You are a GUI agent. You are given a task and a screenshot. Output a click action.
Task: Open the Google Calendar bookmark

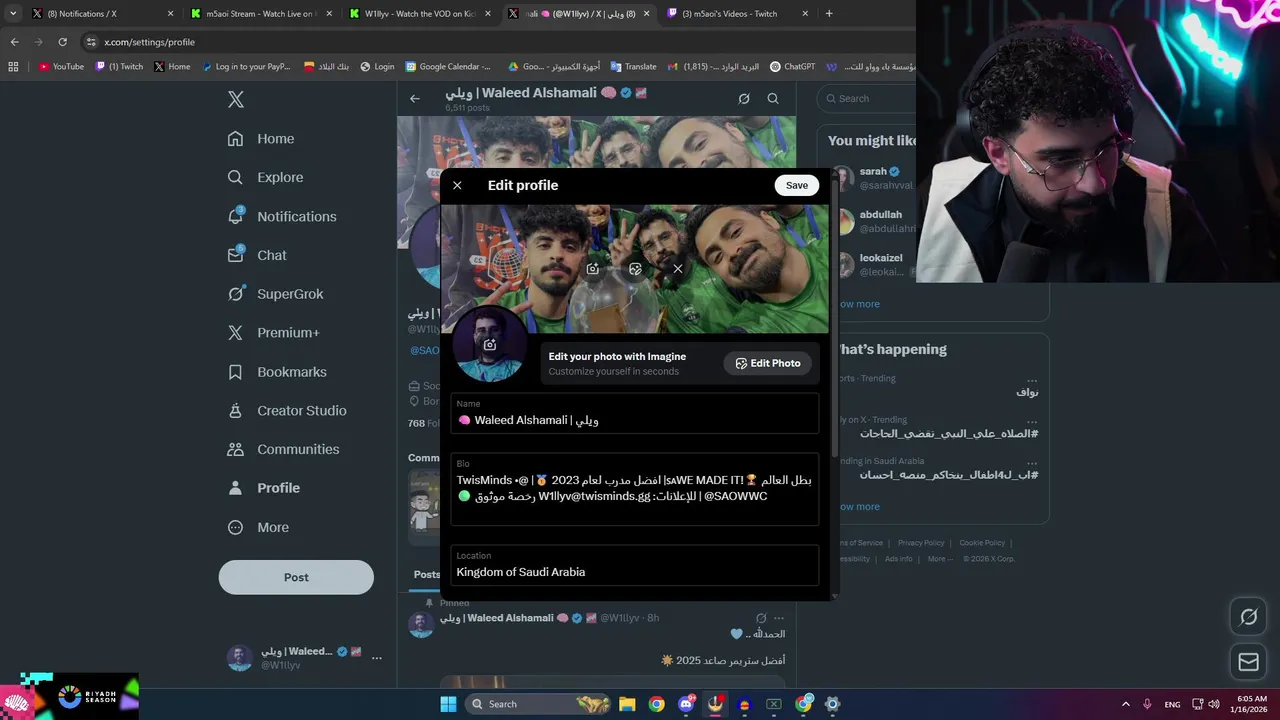[448, 67]
